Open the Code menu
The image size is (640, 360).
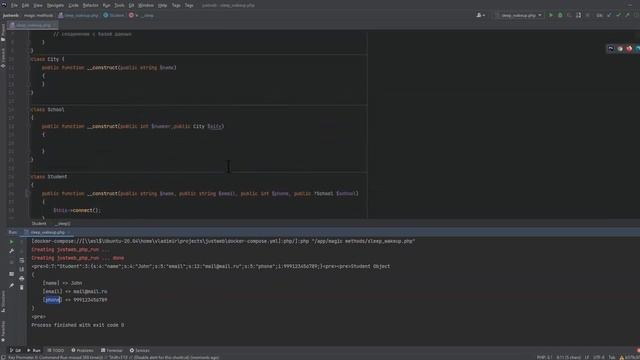pyautogui.click(x=73, y=5)
